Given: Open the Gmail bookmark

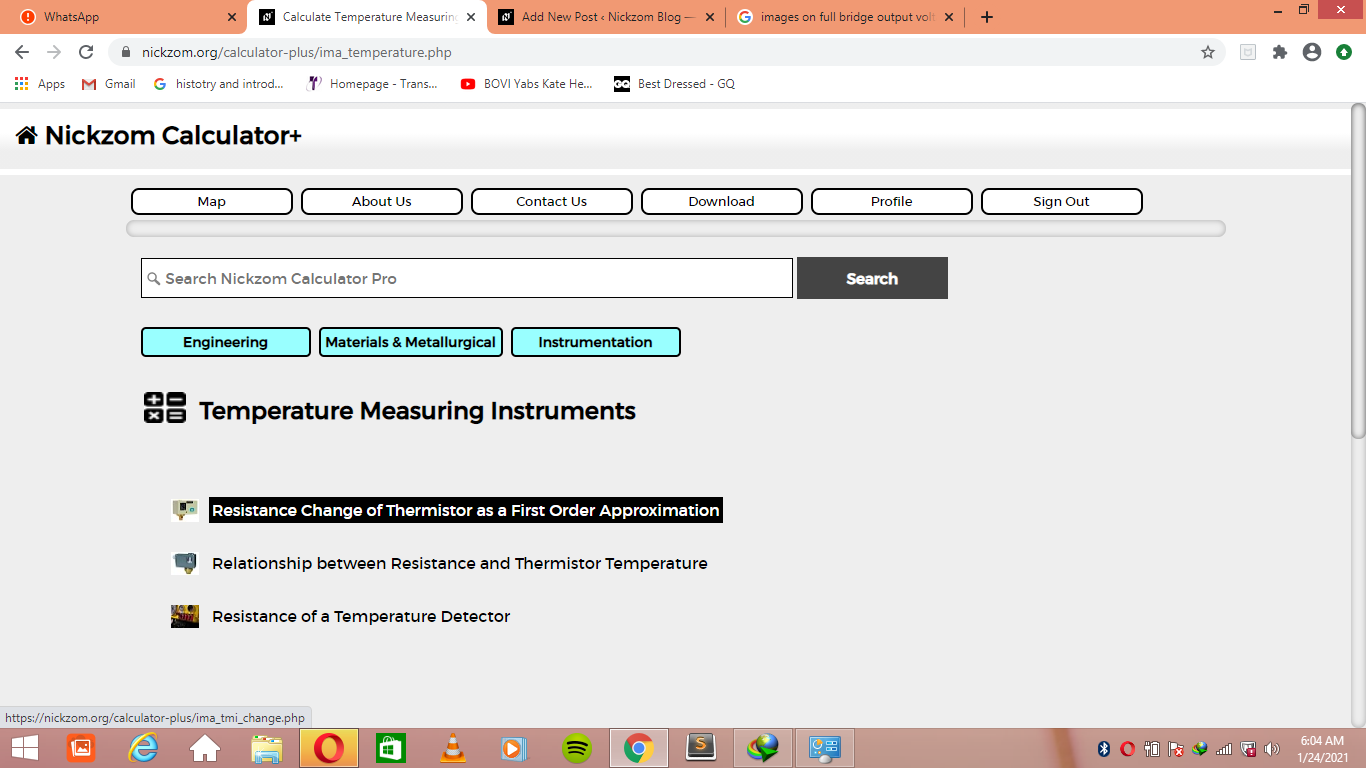Looking at the screenshot, I should point(109,84).
